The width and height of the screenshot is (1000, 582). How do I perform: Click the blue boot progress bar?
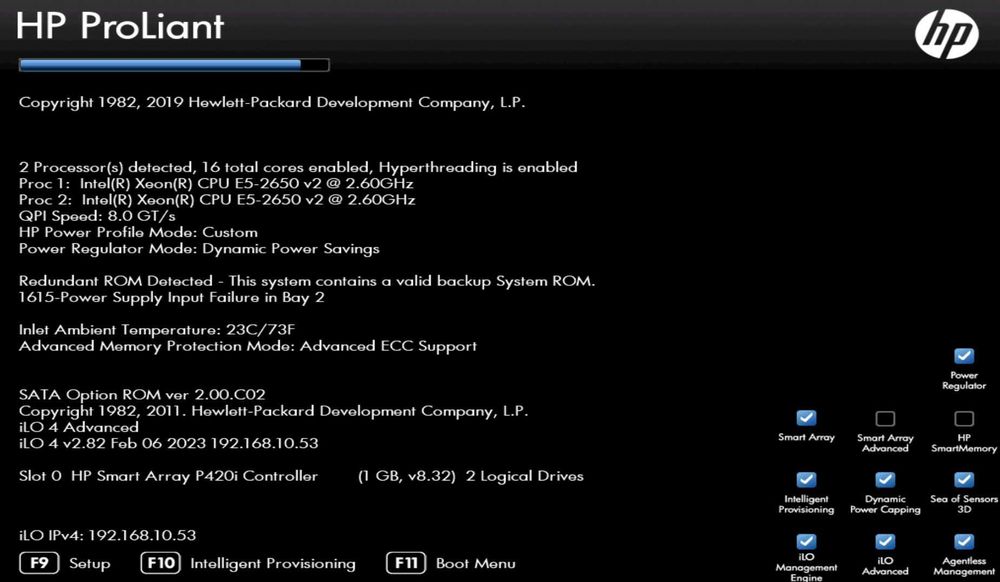point(174,64)
